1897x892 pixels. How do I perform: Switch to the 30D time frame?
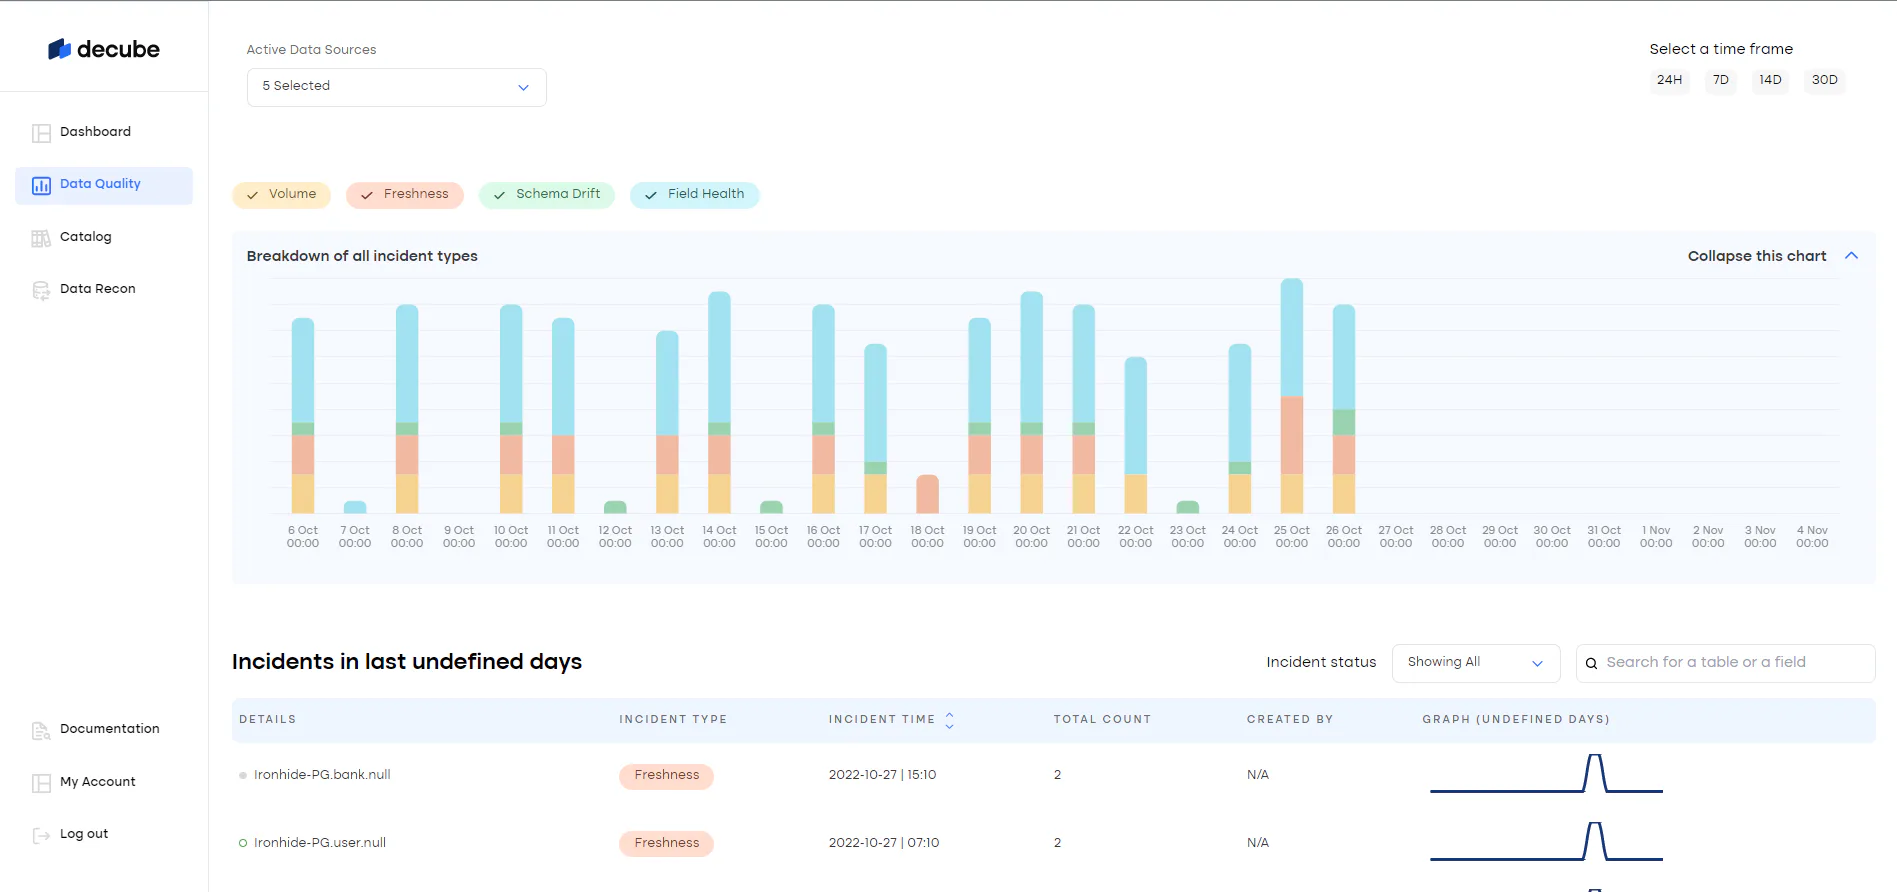coord(1824,80)
